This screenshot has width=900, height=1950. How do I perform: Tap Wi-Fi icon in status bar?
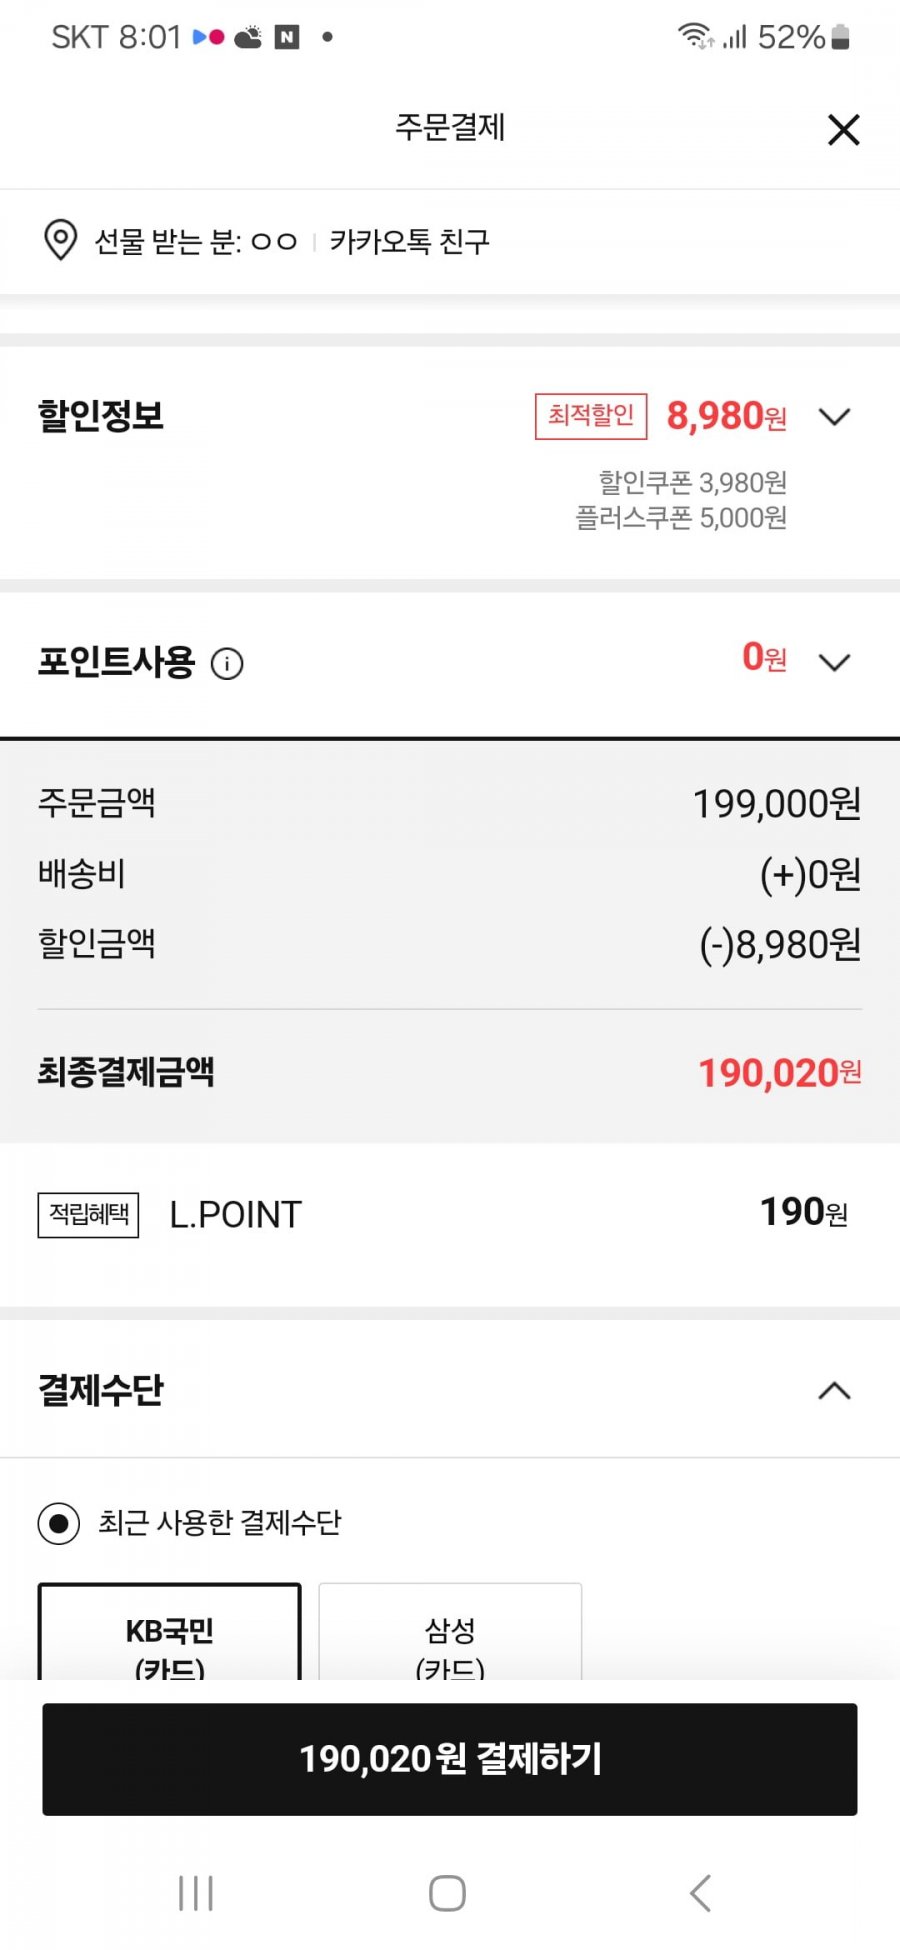pos(695,37)
